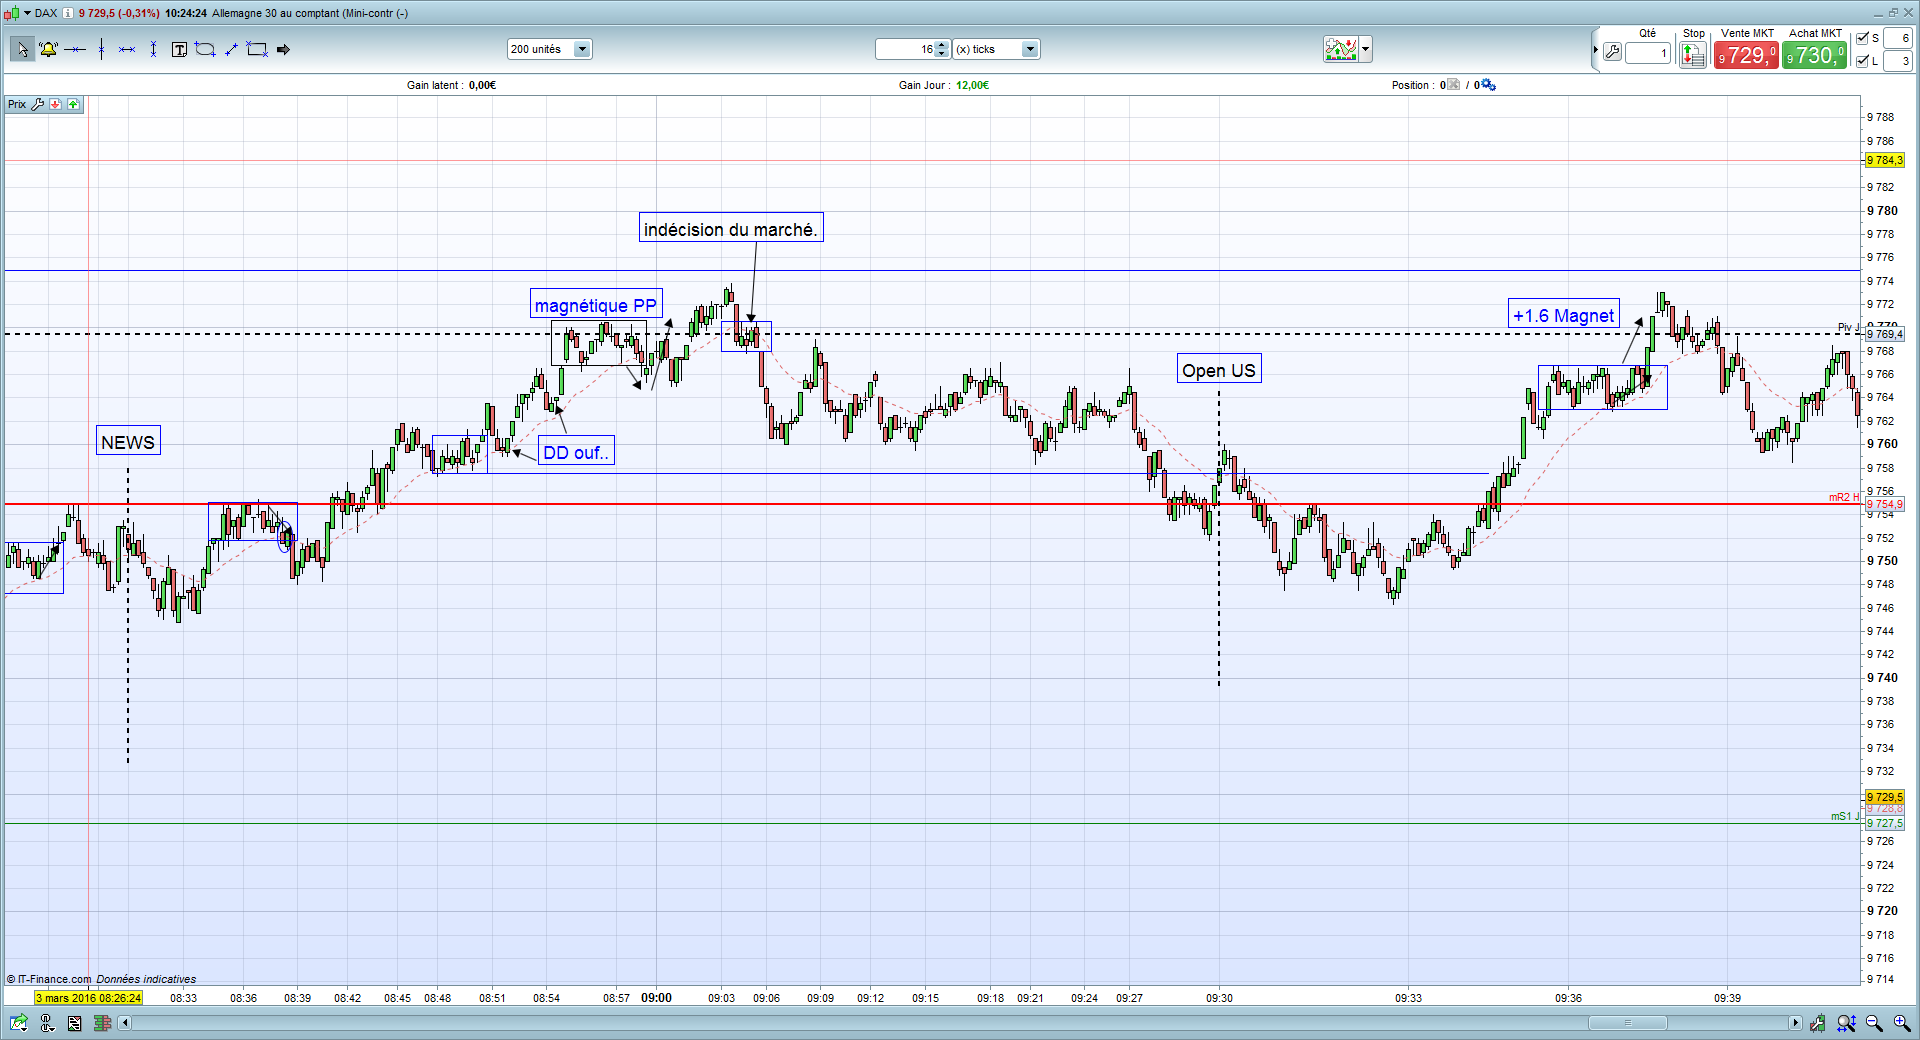Viewport: 1920px width, 1040px height.
Task: Select the arrow cursor tool
Action: pos(22,49)
